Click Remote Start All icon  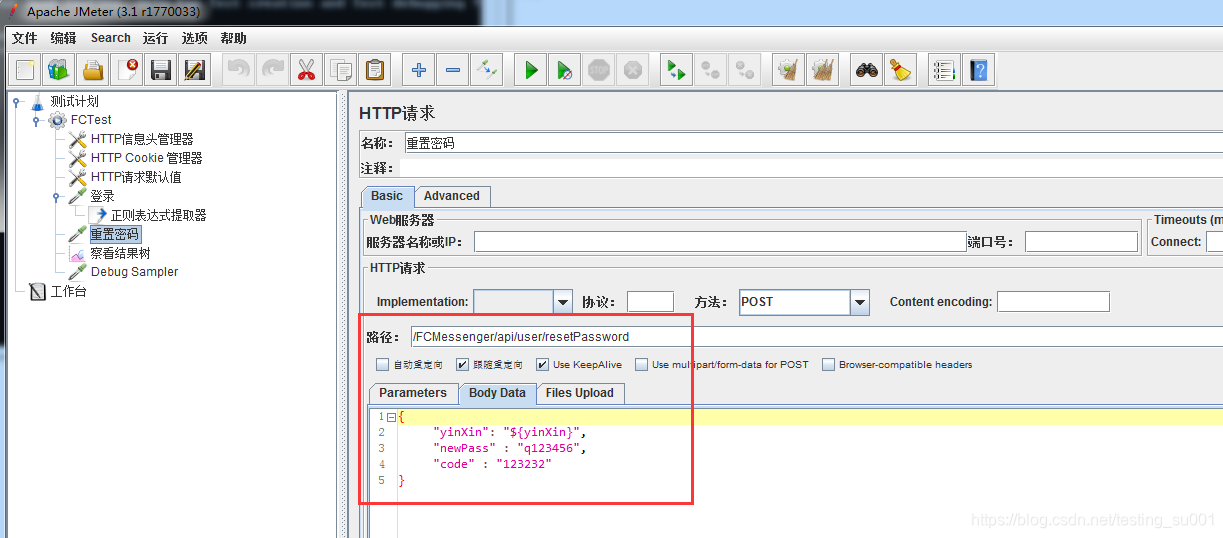coord(677,70)
